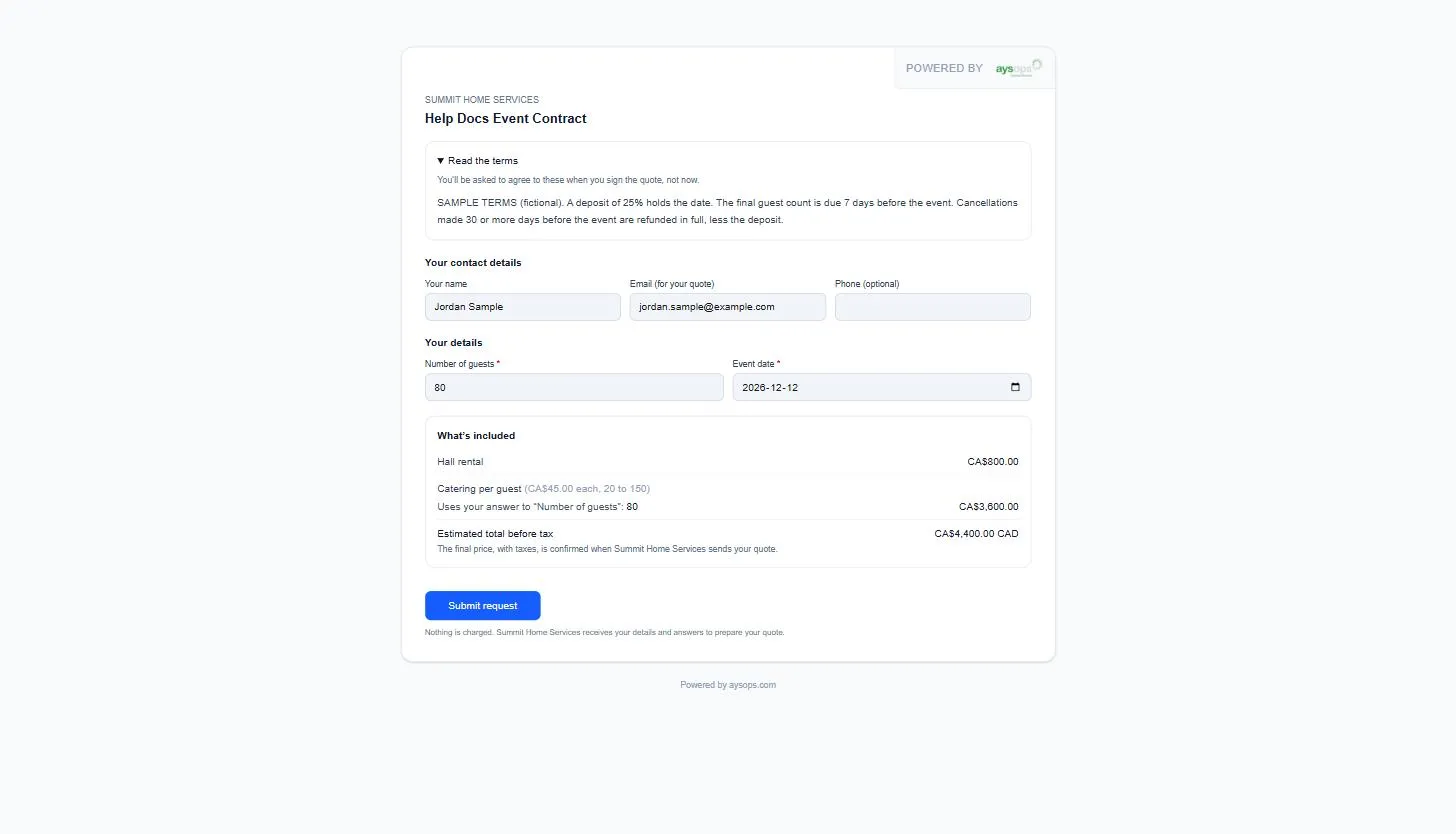This screenshot has width=1456, height=834.
Task: Edit the Your name field
Action: point(523,307)
